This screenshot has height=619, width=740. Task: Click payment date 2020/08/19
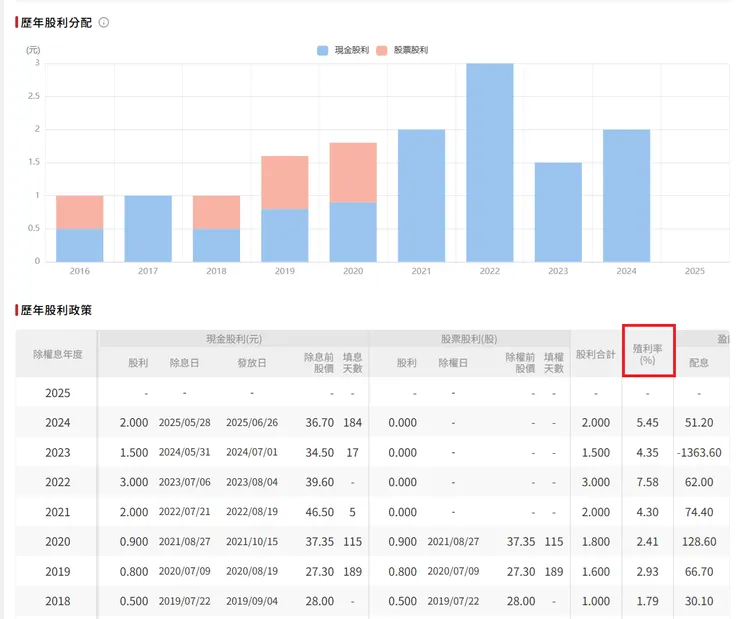[x=252, y=571]
